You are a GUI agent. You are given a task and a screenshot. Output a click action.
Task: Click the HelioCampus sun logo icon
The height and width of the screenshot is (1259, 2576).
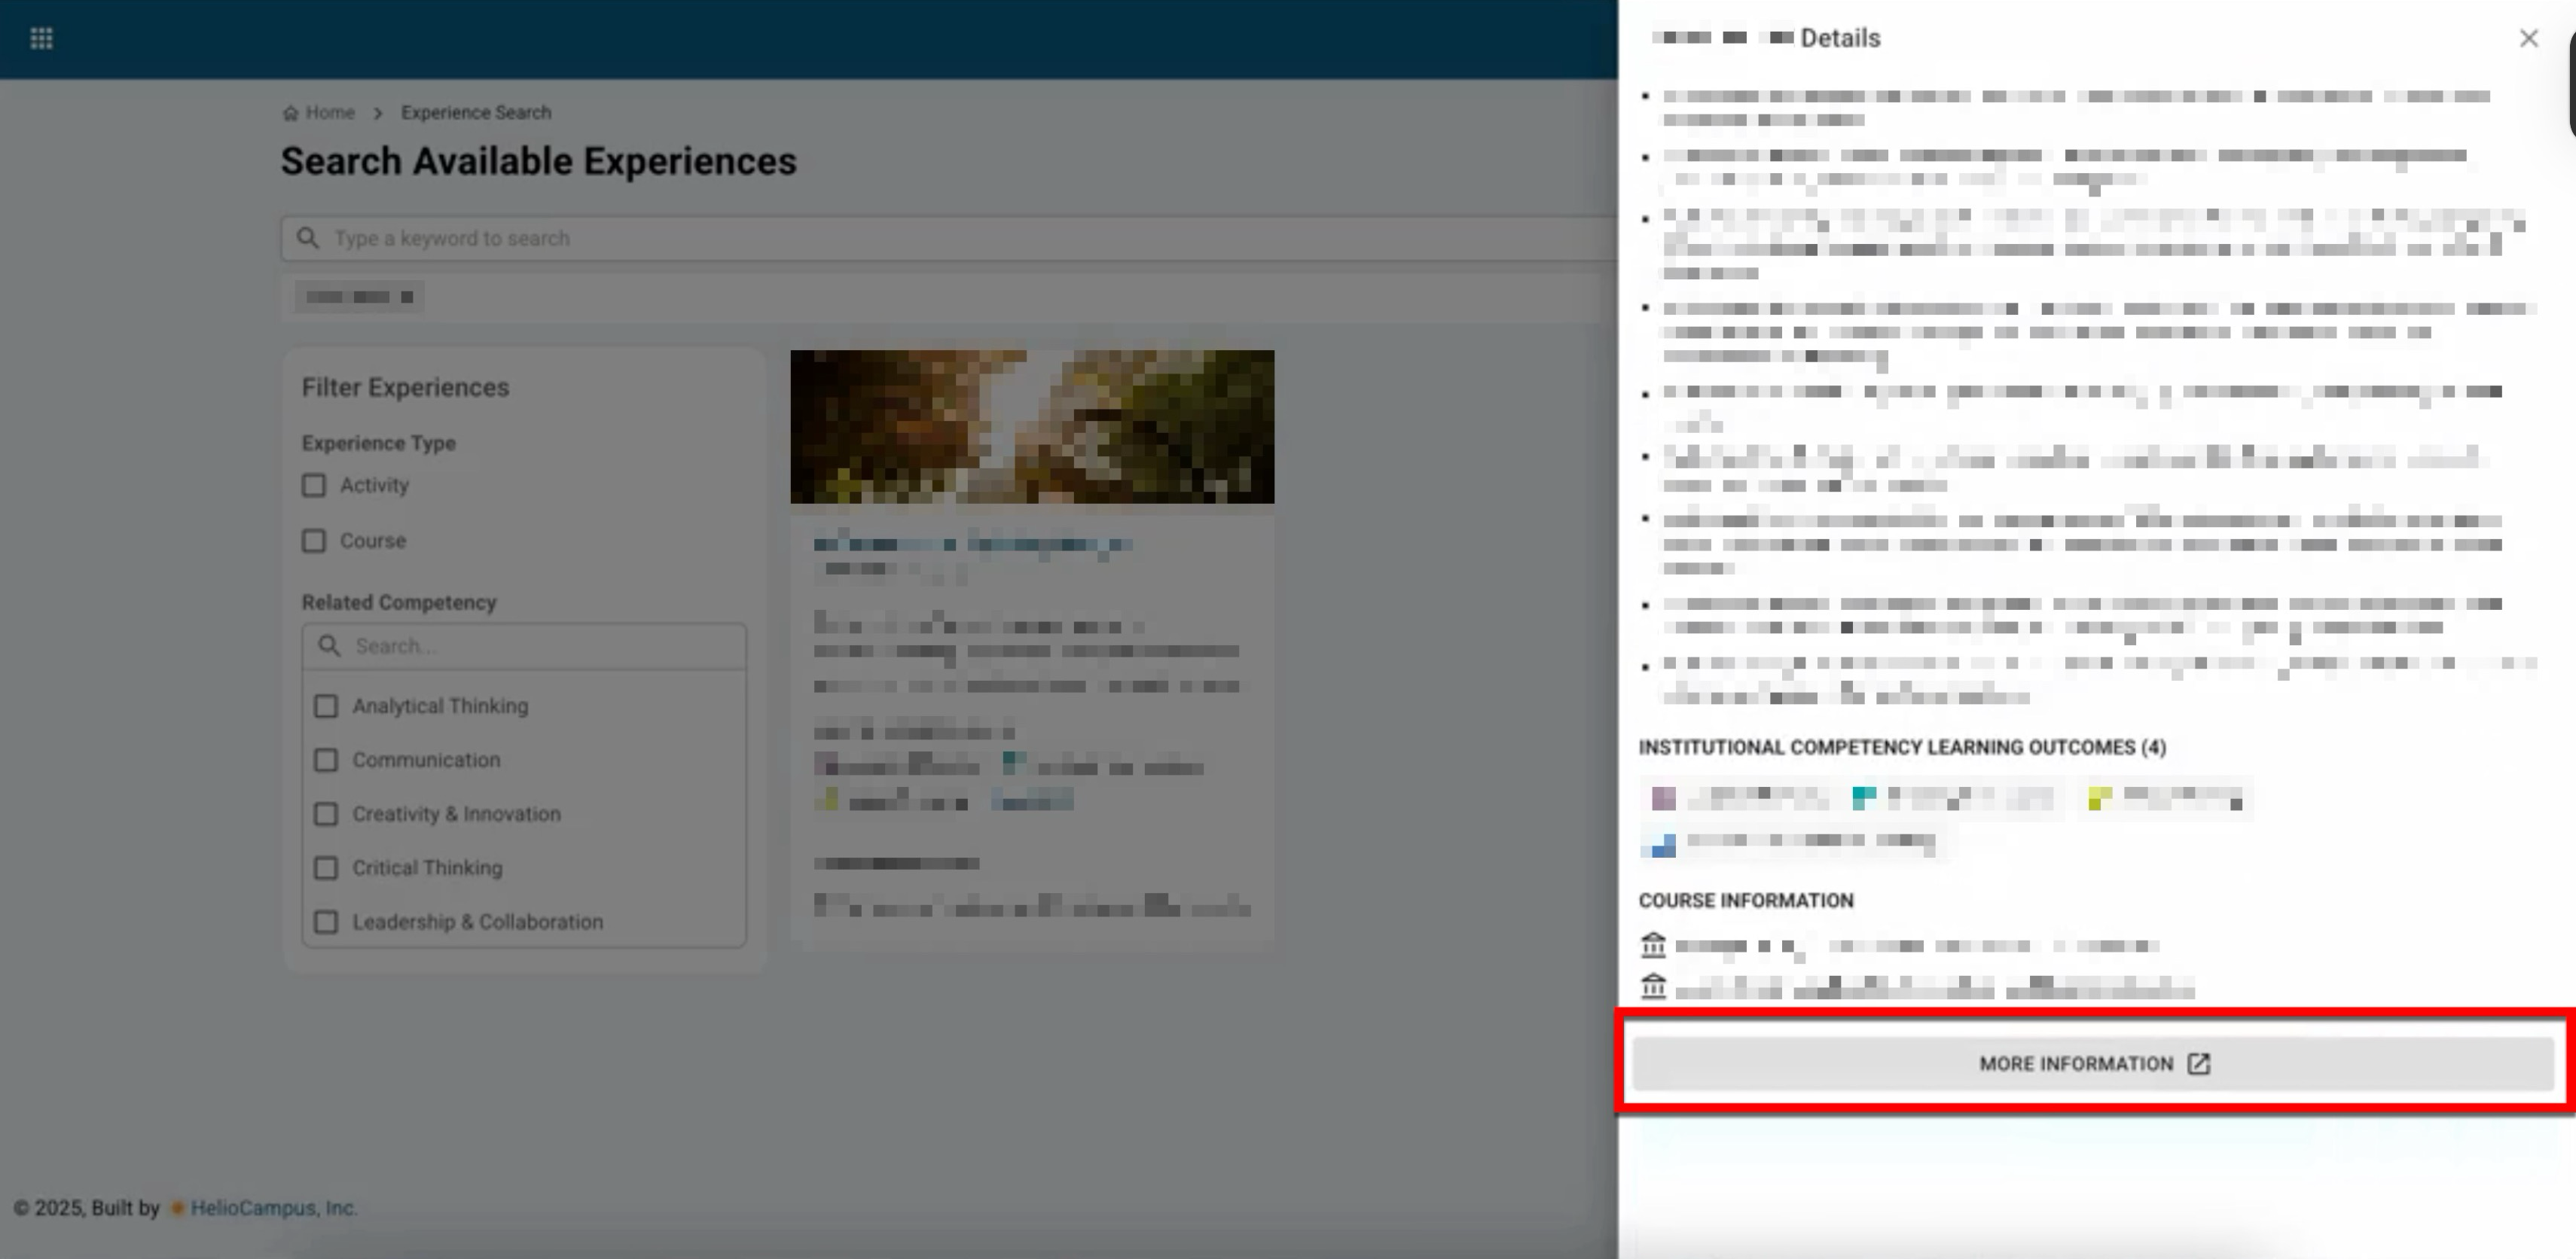[x=177, y=1208]
